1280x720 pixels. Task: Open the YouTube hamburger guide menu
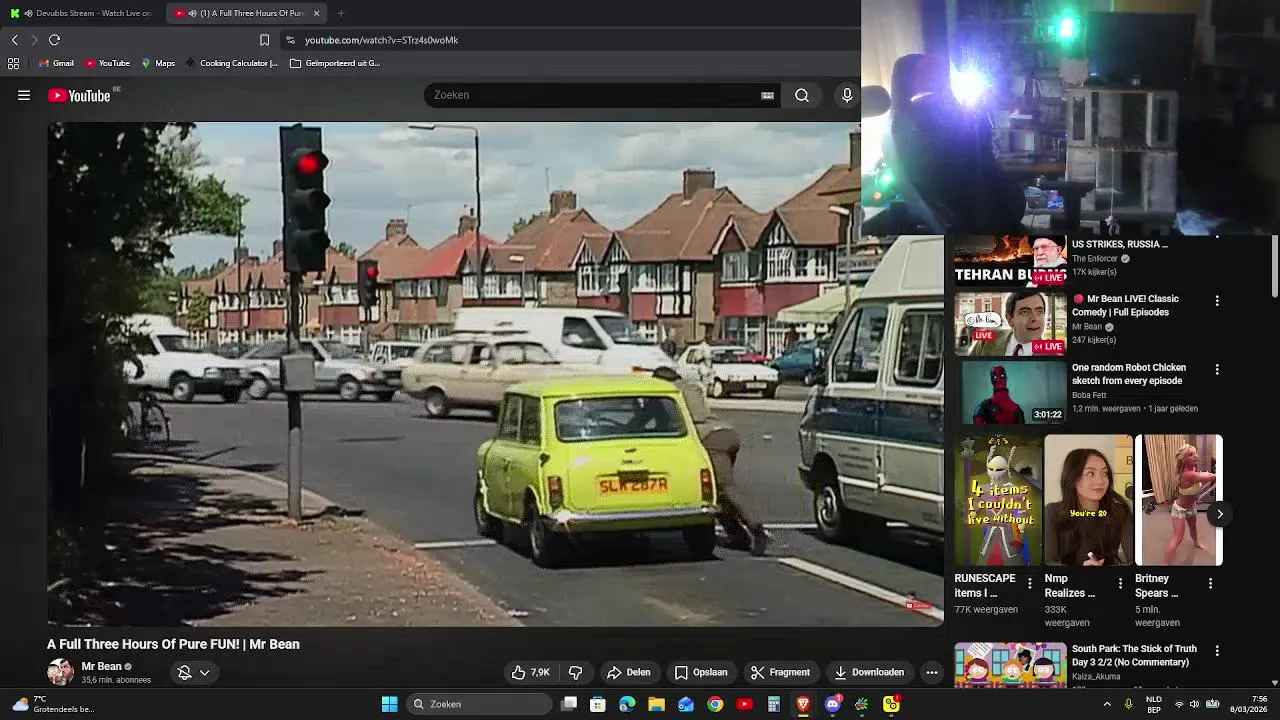point(24,95)
